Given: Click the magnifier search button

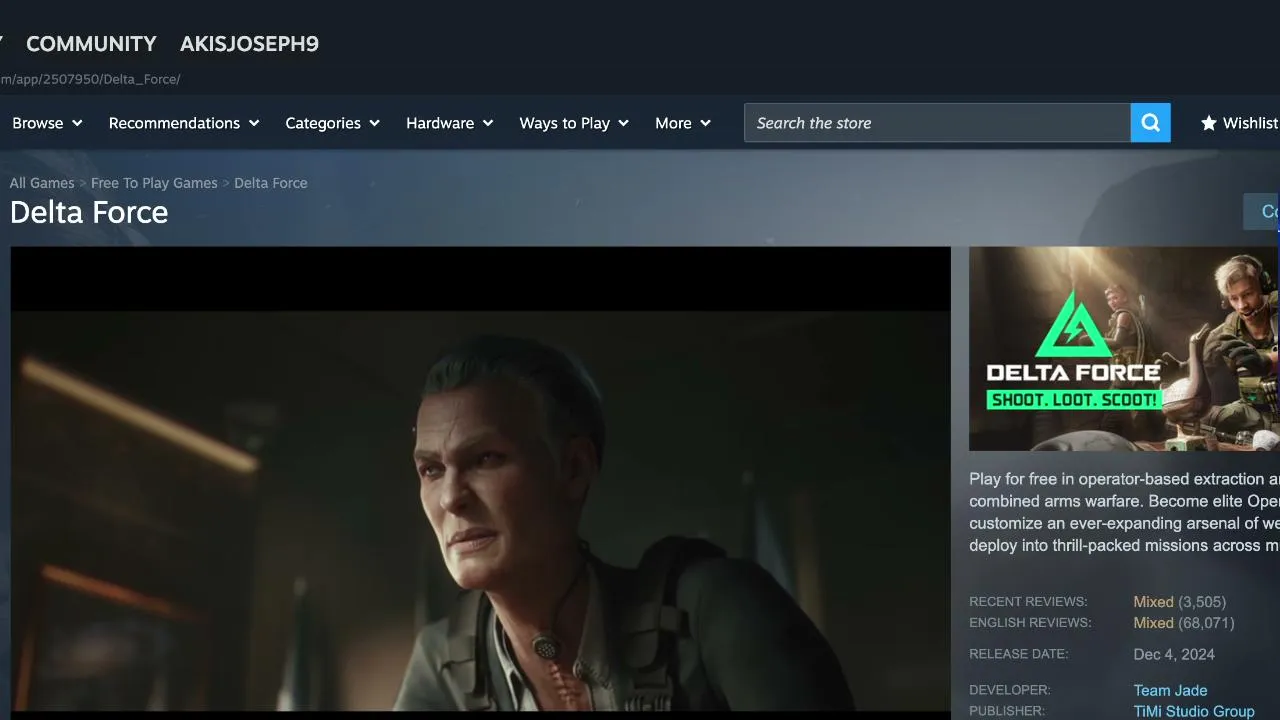Looking at the screenshot, I should (x=1150, y=123).
